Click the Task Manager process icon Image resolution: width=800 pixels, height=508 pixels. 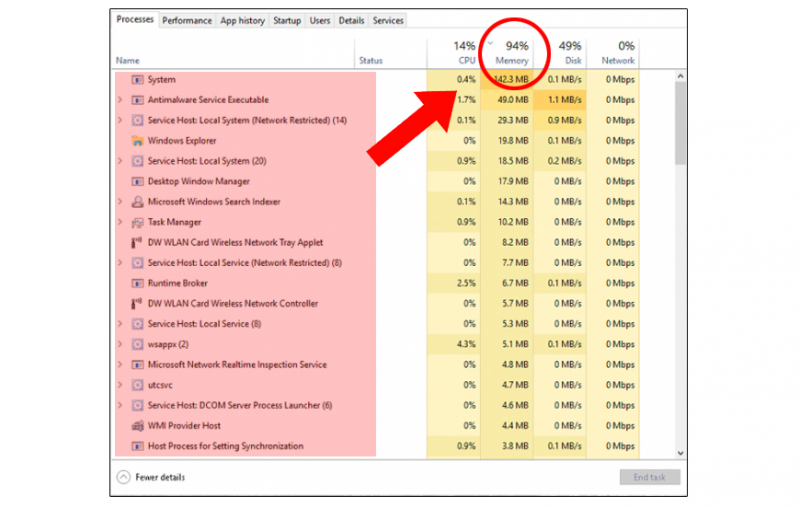(137, 222)
